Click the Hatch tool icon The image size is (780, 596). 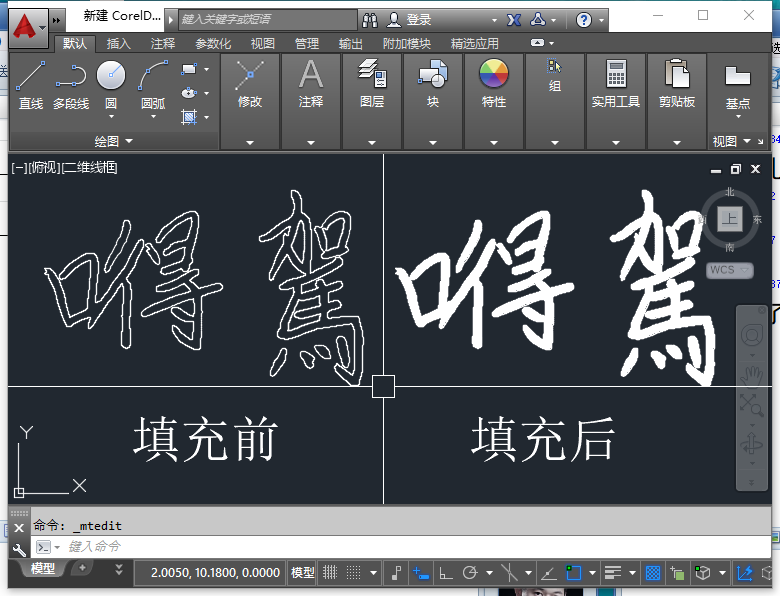[x=189, y=117]
